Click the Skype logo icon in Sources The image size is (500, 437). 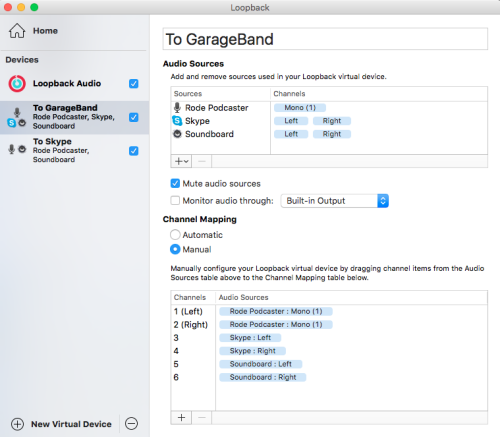(x=177, y=121)
